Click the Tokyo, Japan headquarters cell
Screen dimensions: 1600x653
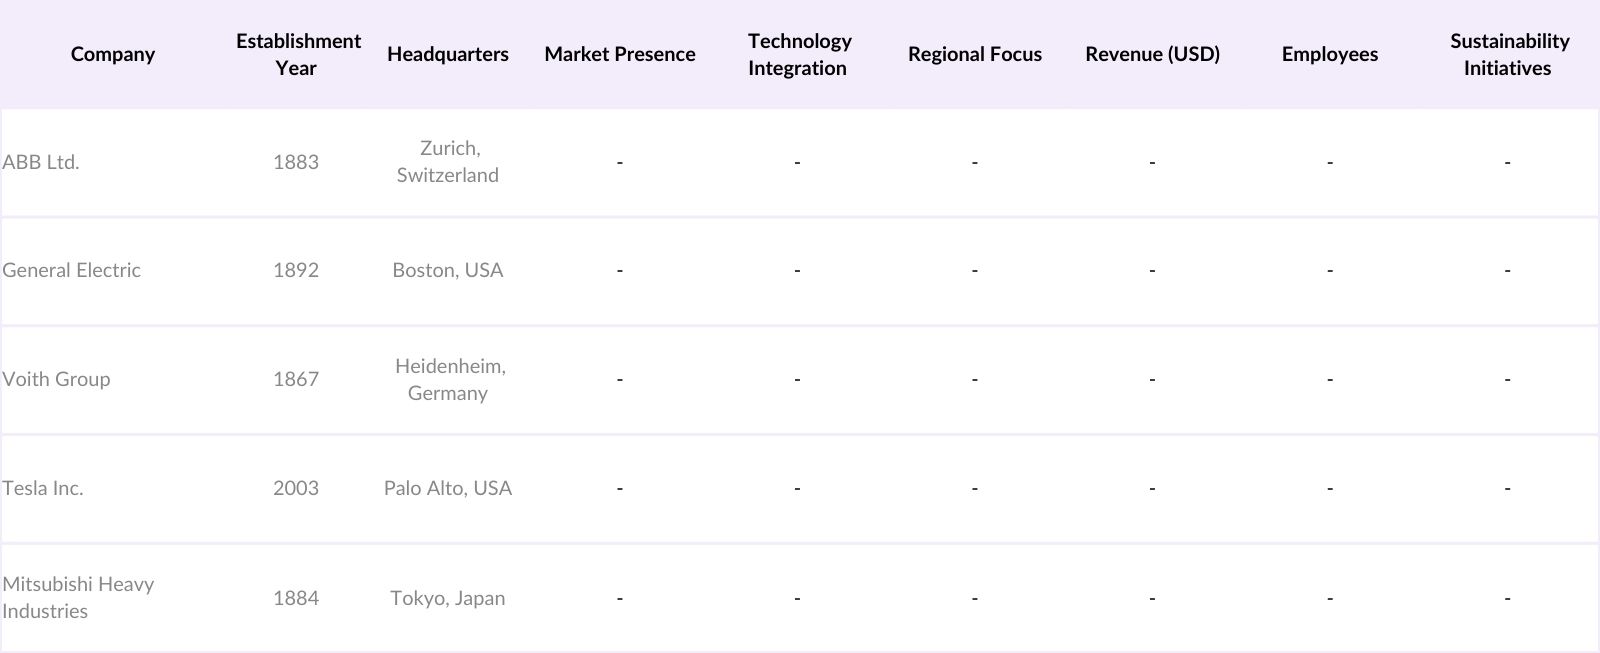(x=448, y=598)
